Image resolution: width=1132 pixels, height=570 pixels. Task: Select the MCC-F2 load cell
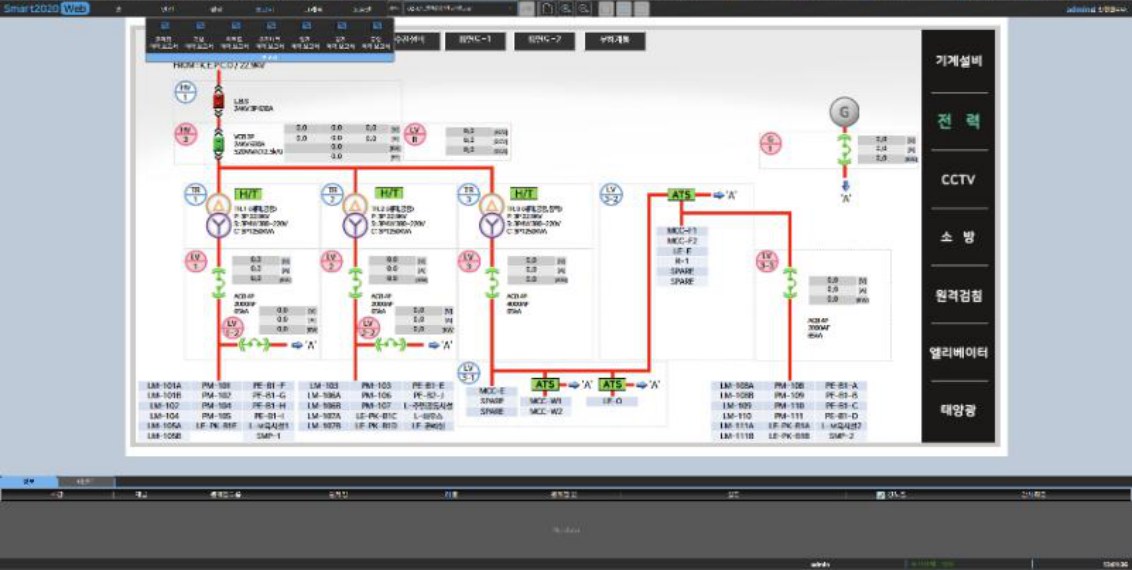coord(682,241)
